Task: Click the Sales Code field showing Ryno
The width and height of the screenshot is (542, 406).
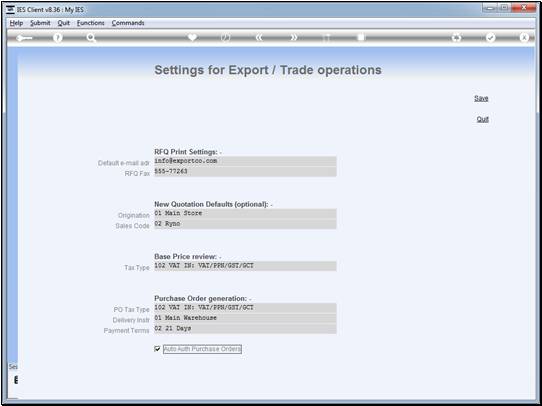Action: (245, 224)
